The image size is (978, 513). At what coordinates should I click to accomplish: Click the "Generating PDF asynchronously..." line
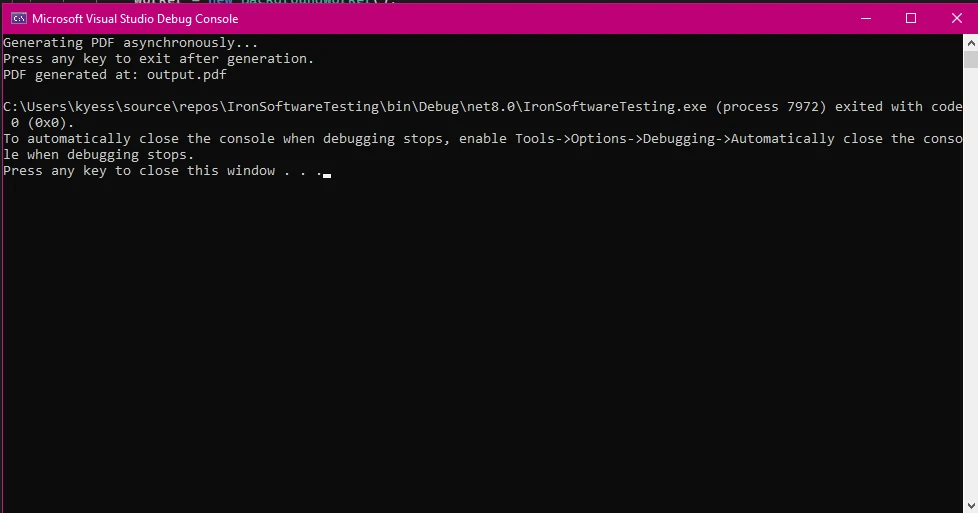coord(130,43)
